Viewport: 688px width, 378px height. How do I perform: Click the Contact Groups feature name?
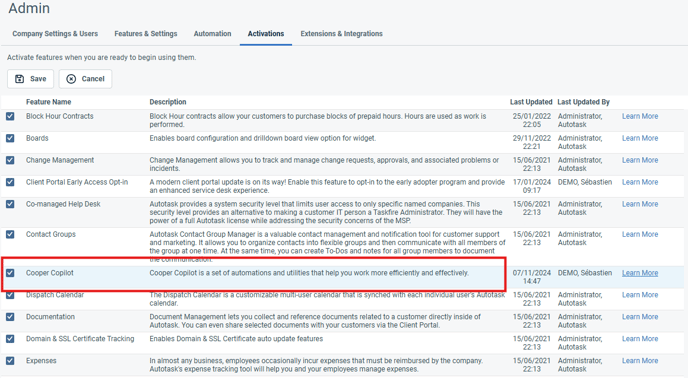(x=50, y=234)
